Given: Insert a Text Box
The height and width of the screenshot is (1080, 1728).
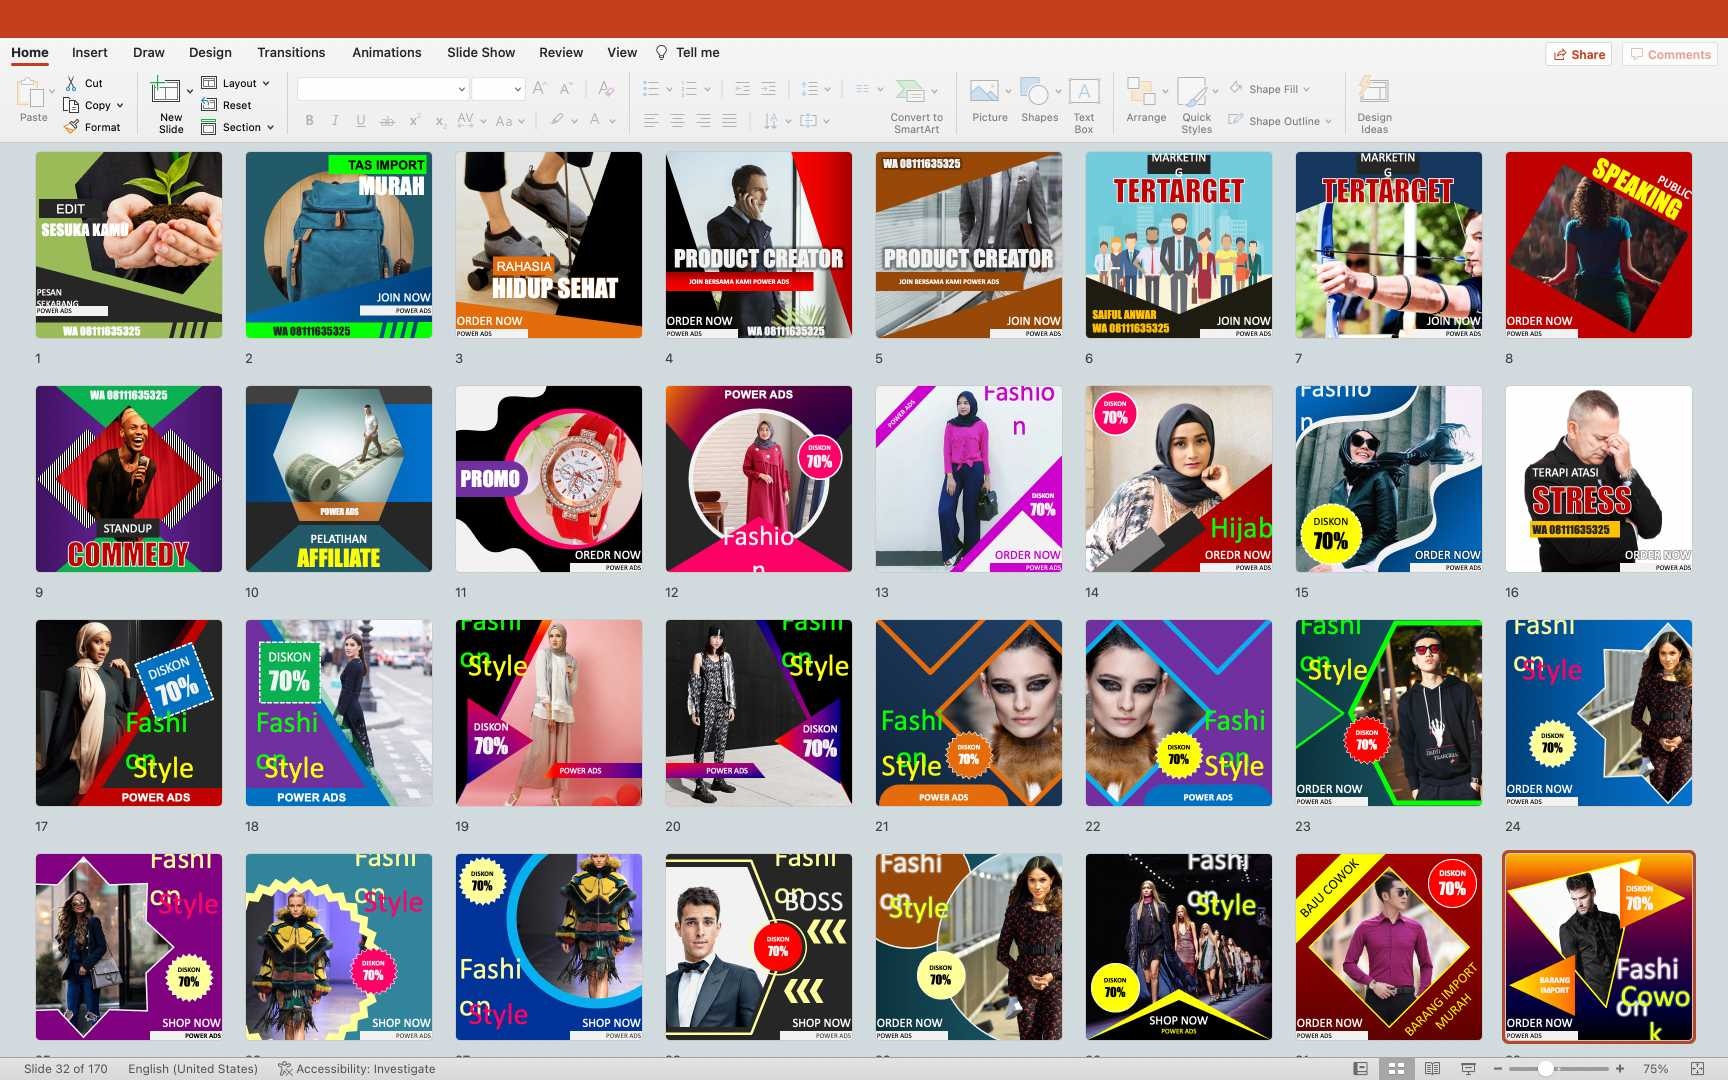Looking at the screenshot, I should pyautogui.click(x=1084, y=92).
